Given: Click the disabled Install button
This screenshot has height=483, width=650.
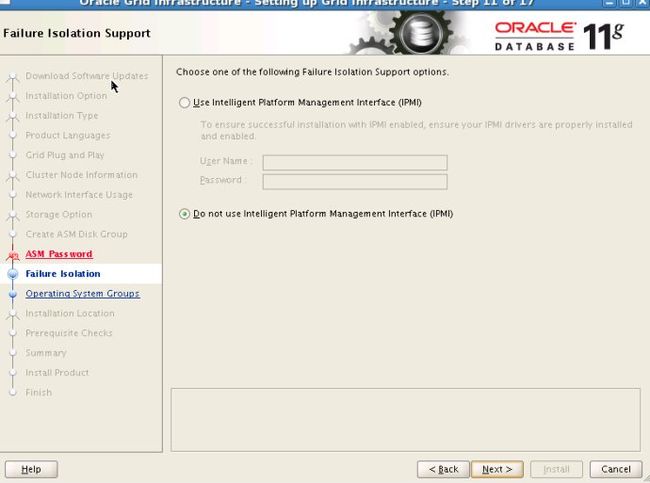Looking at the screenshot, I should pos(556,469).
